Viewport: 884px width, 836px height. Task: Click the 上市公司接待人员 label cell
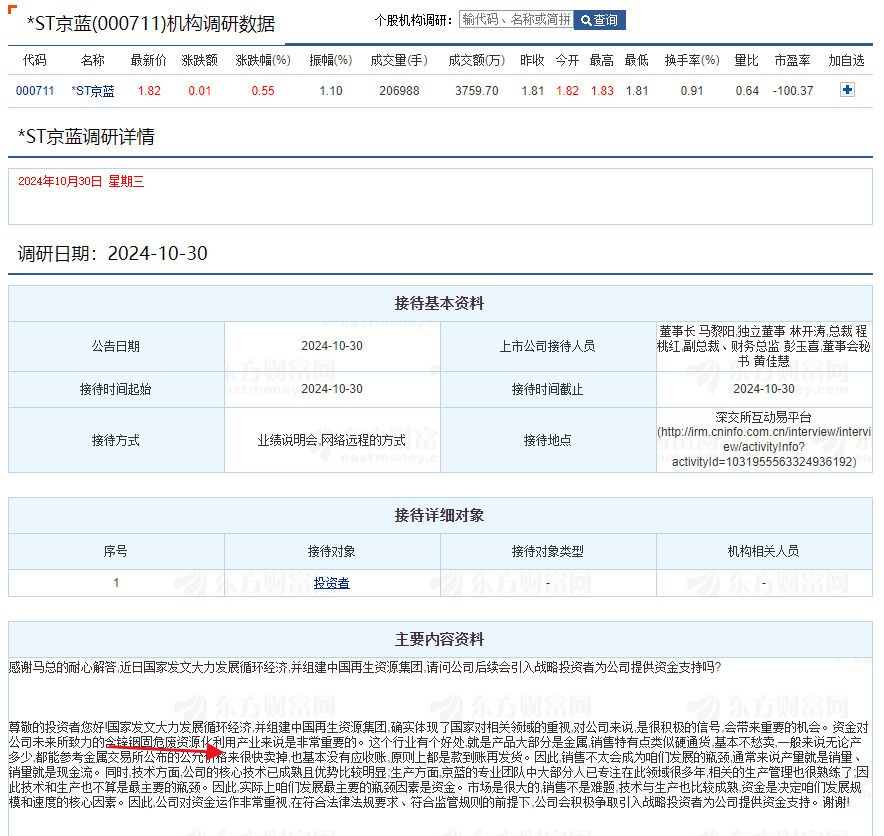548,346
